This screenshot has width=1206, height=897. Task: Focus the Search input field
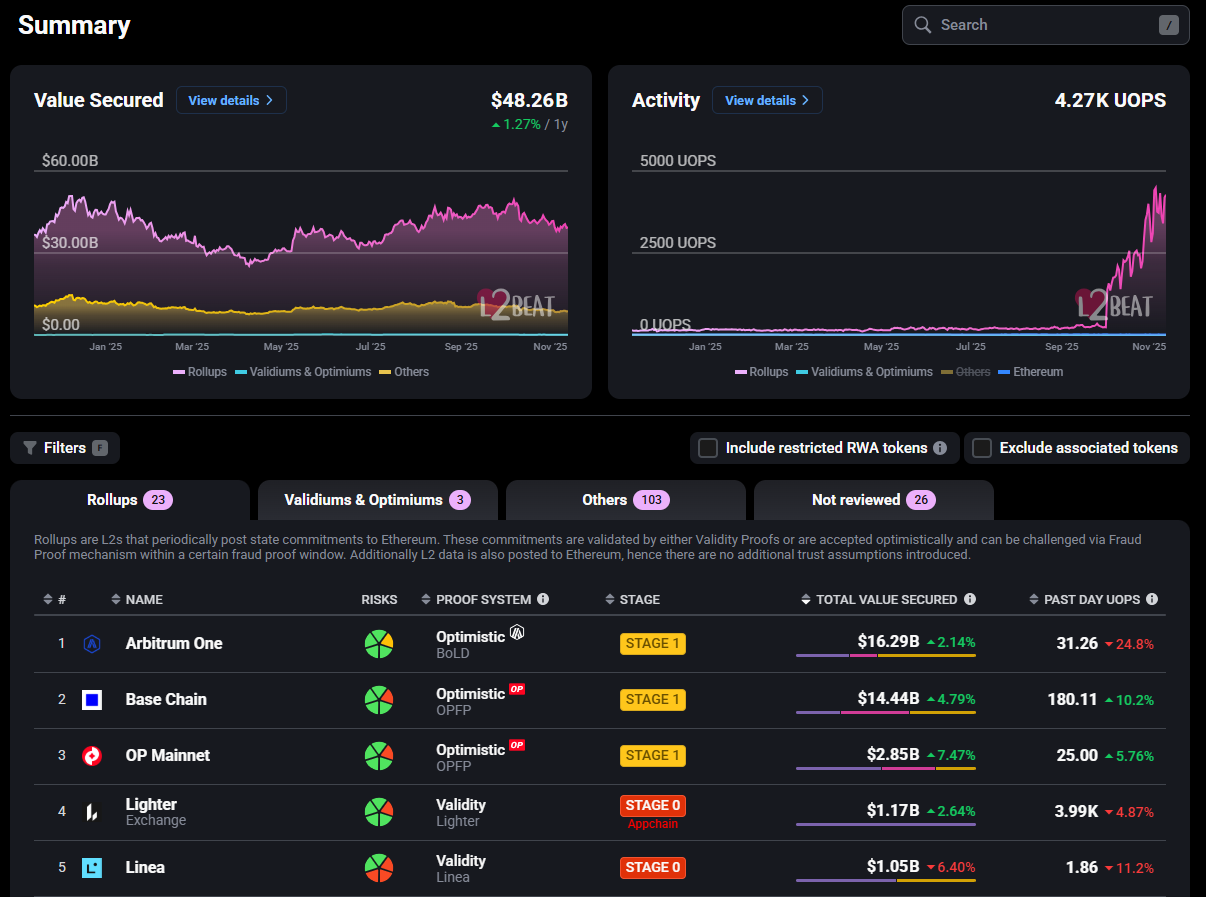(x=1046, y=25)
